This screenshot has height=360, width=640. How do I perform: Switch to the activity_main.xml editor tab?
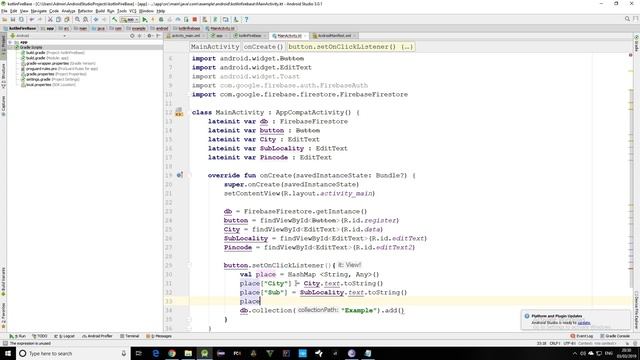click(185, 36)
